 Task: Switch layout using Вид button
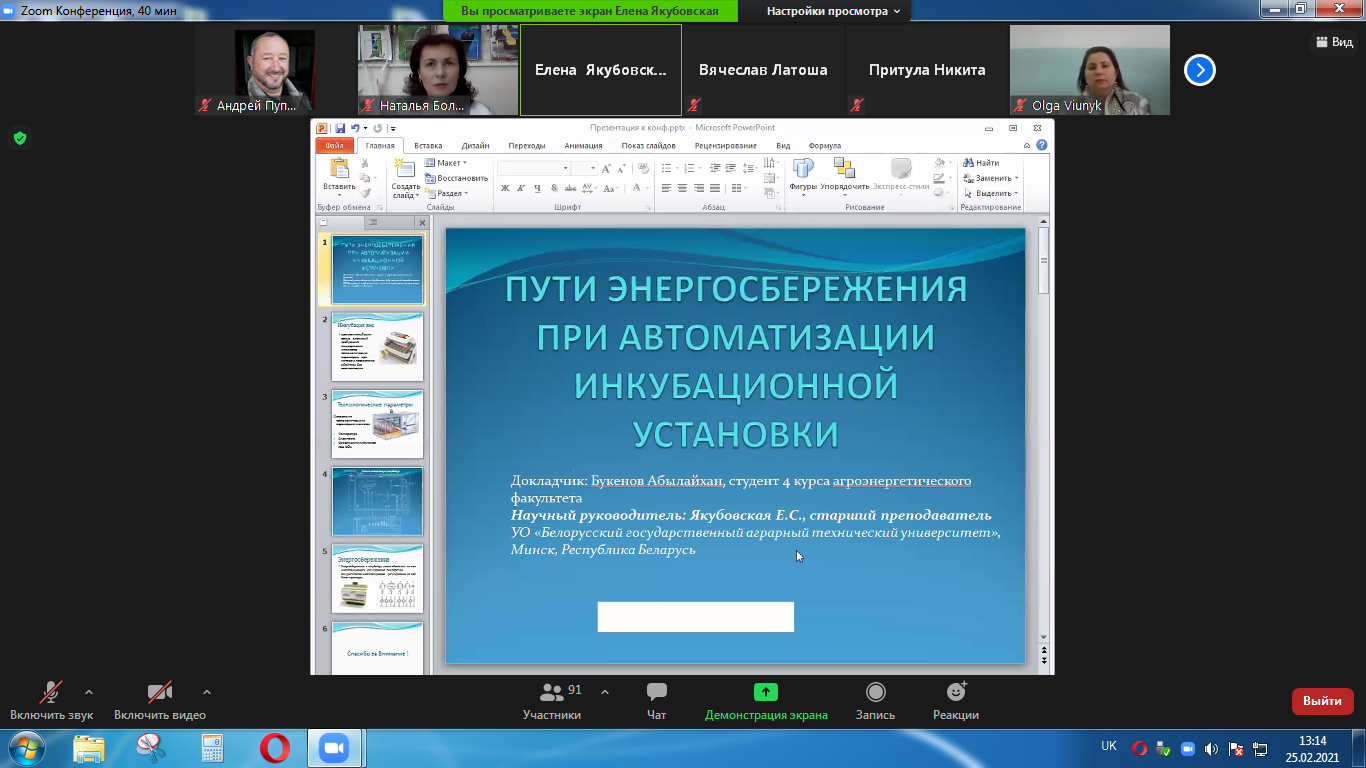click(1333, 42)
